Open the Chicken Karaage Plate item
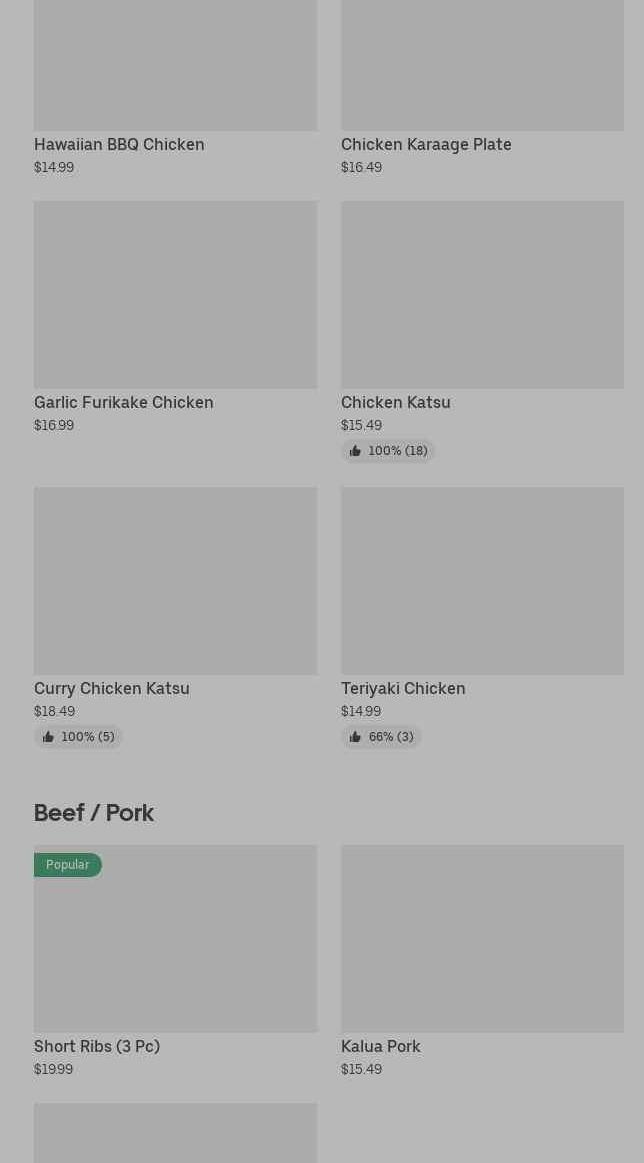Image resolution: width=644 pixels, height=1163 pixels. click(426, 144)
